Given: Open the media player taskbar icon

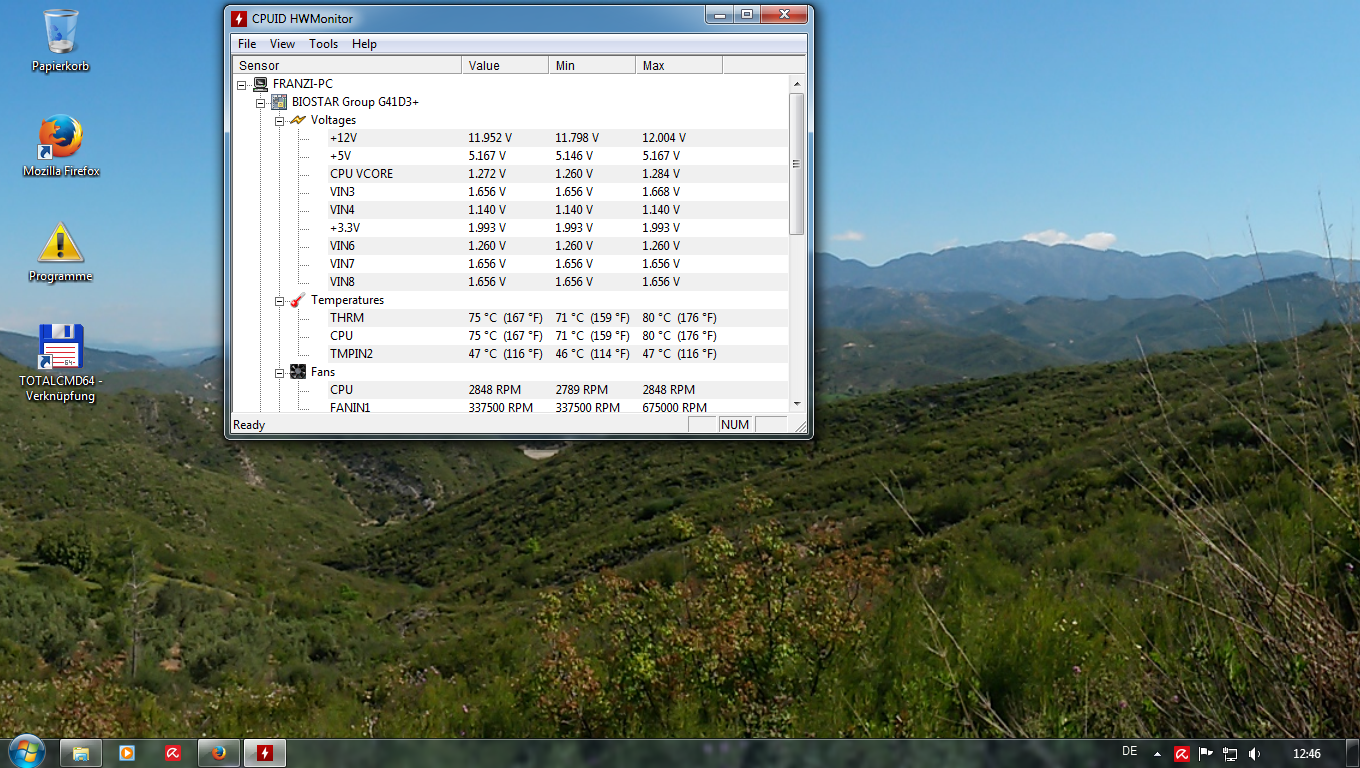Looking at the screenshot, I should point(127,753).
